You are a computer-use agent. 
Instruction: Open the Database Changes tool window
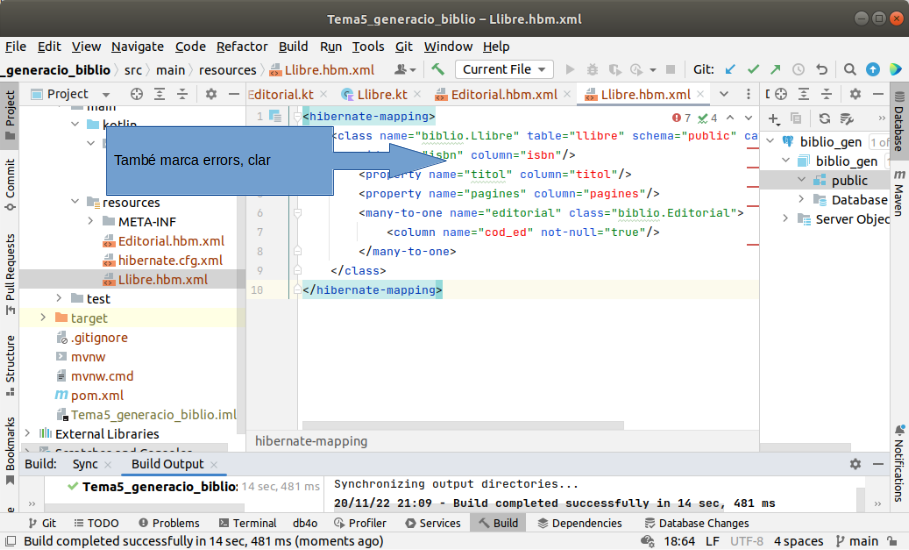[697, 523]
